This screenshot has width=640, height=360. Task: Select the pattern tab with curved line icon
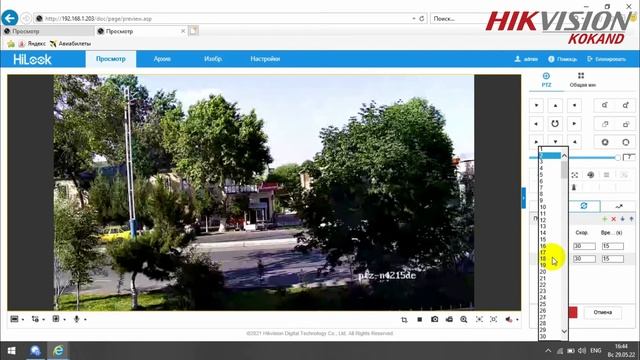coord(619,206)
